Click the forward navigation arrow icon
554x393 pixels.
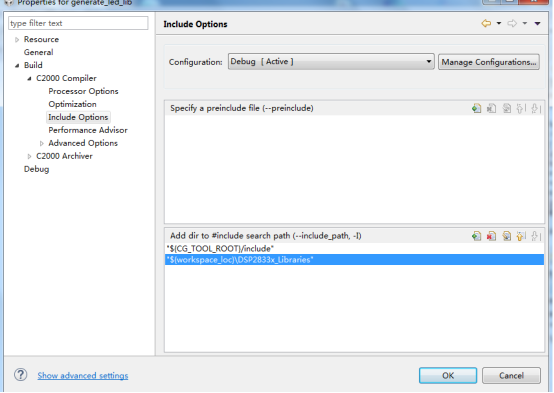(x=512, y=23)
